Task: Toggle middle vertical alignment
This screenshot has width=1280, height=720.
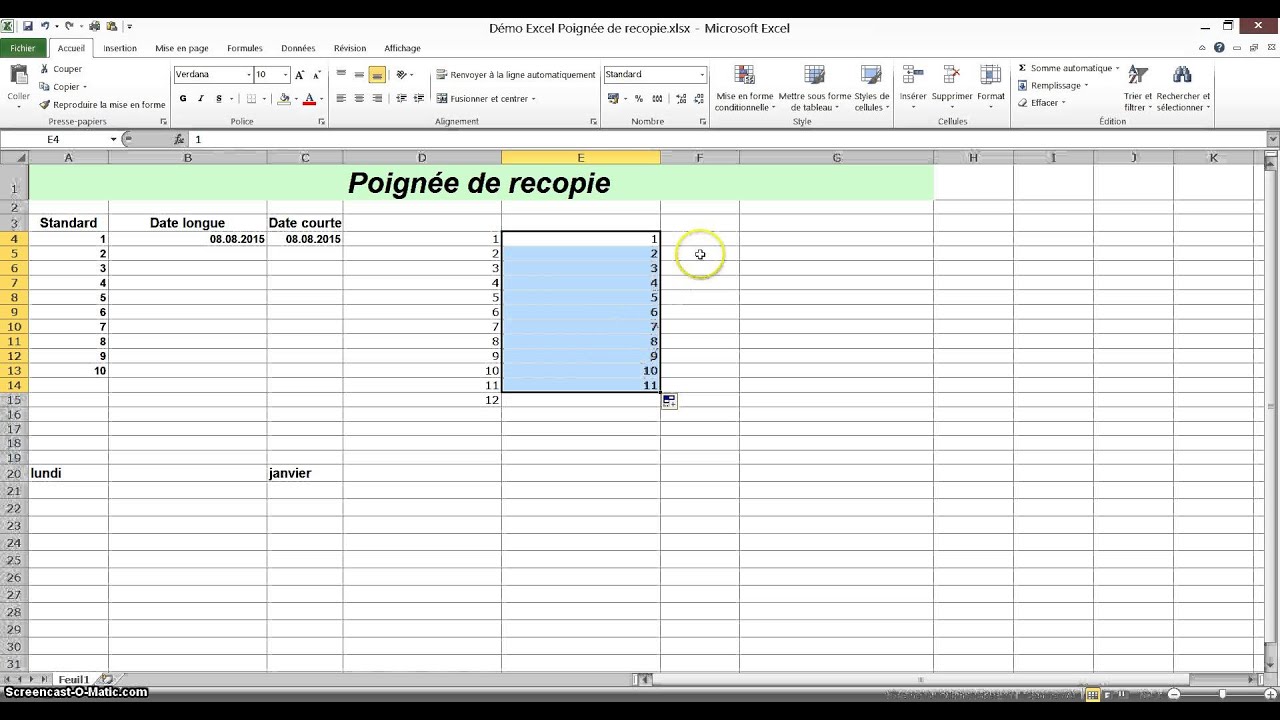Action: coord(359,75)
